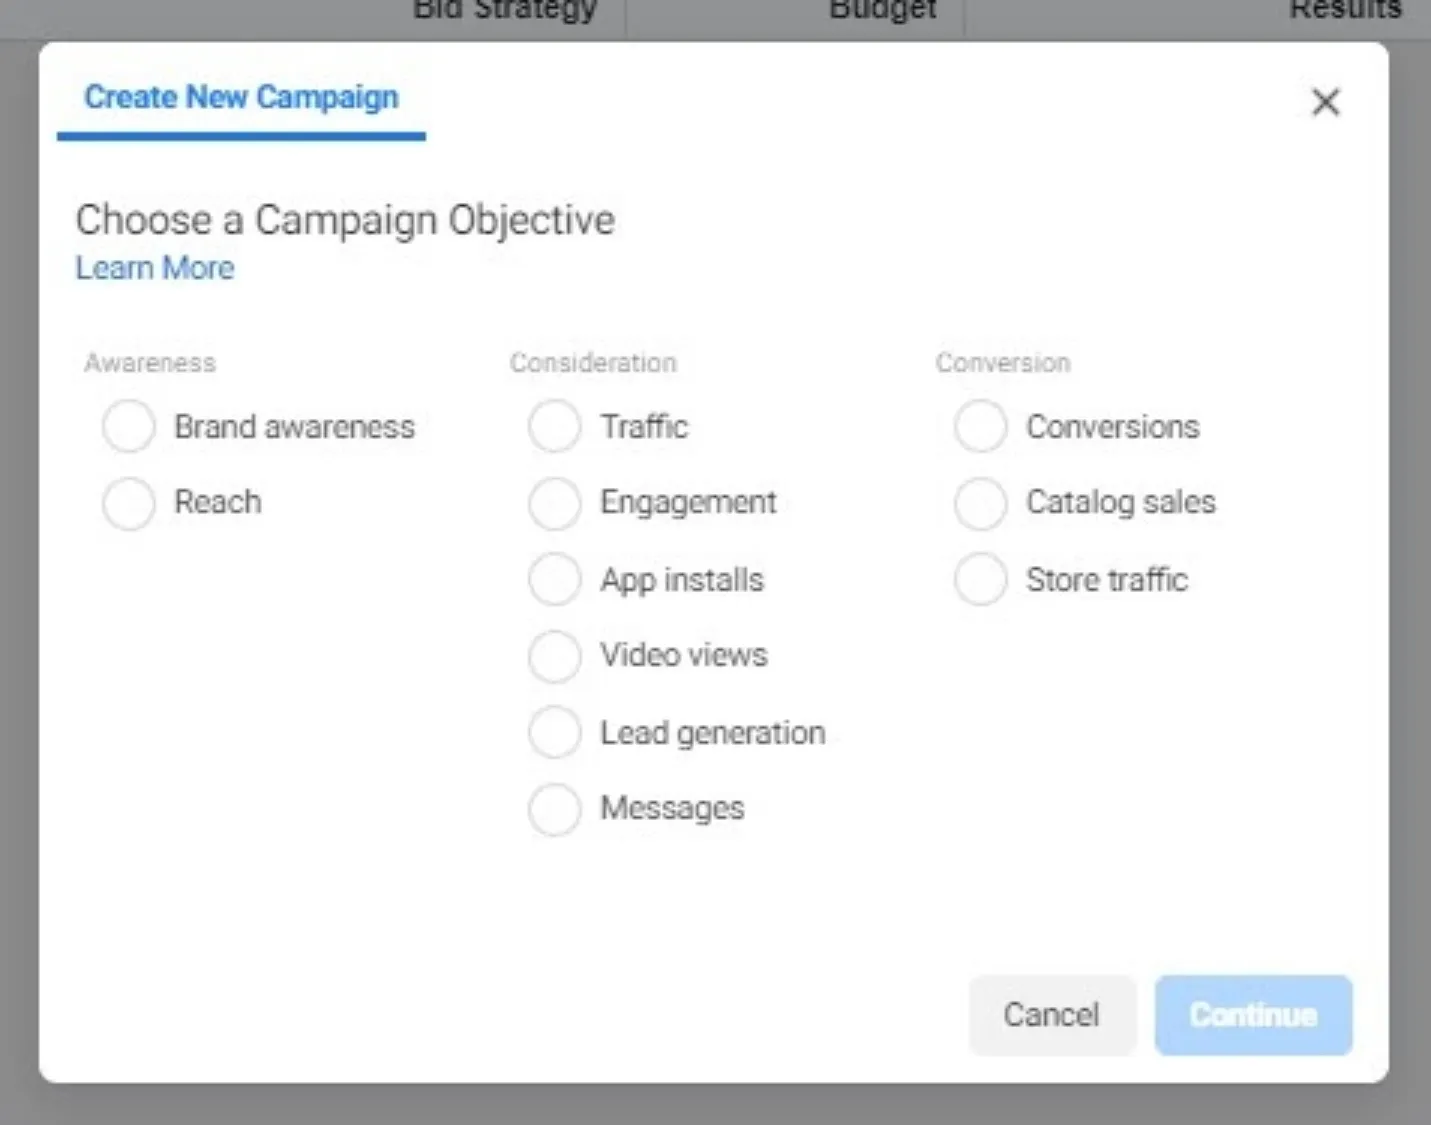Select Conversions under Conversion column

(980, 426)
